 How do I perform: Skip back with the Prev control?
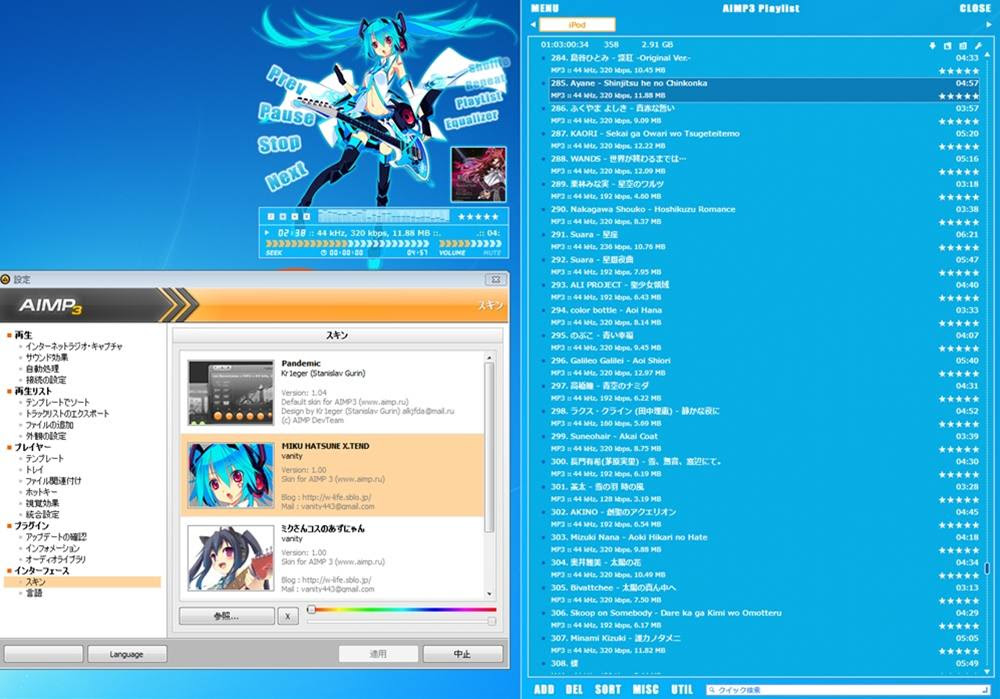click(288, 79)
